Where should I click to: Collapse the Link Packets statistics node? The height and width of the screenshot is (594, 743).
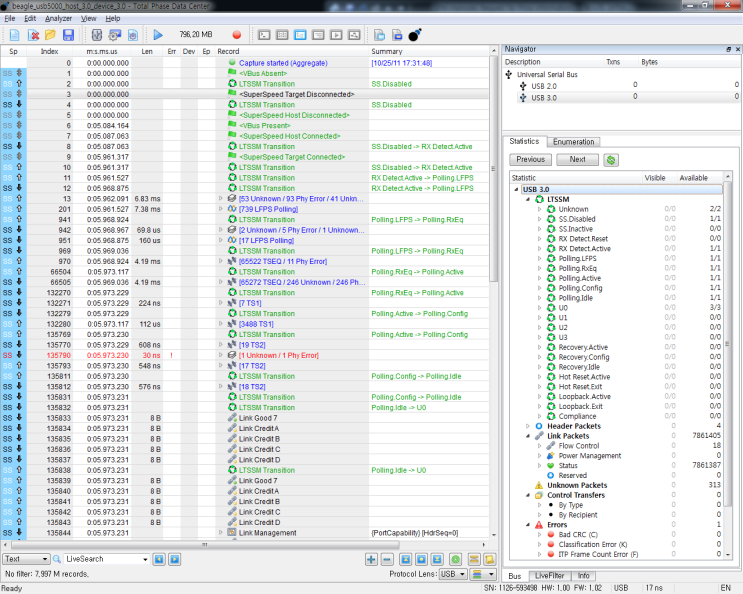pos(527,436)
